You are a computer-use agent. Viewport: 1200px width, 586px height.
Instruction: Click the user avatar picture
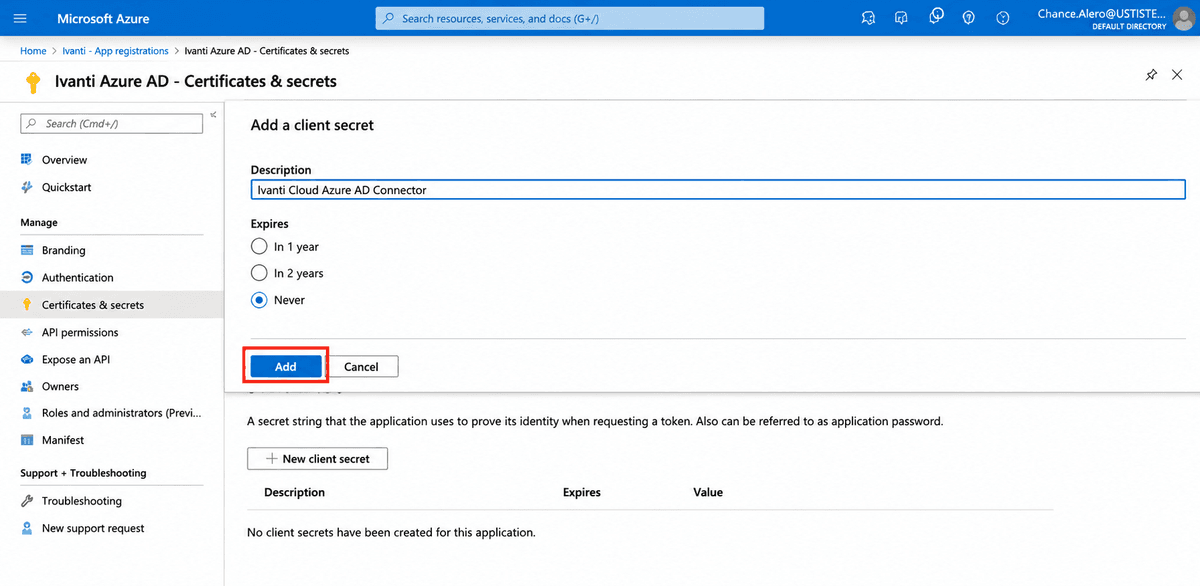pyautogui.click(x=1184, y=18)
